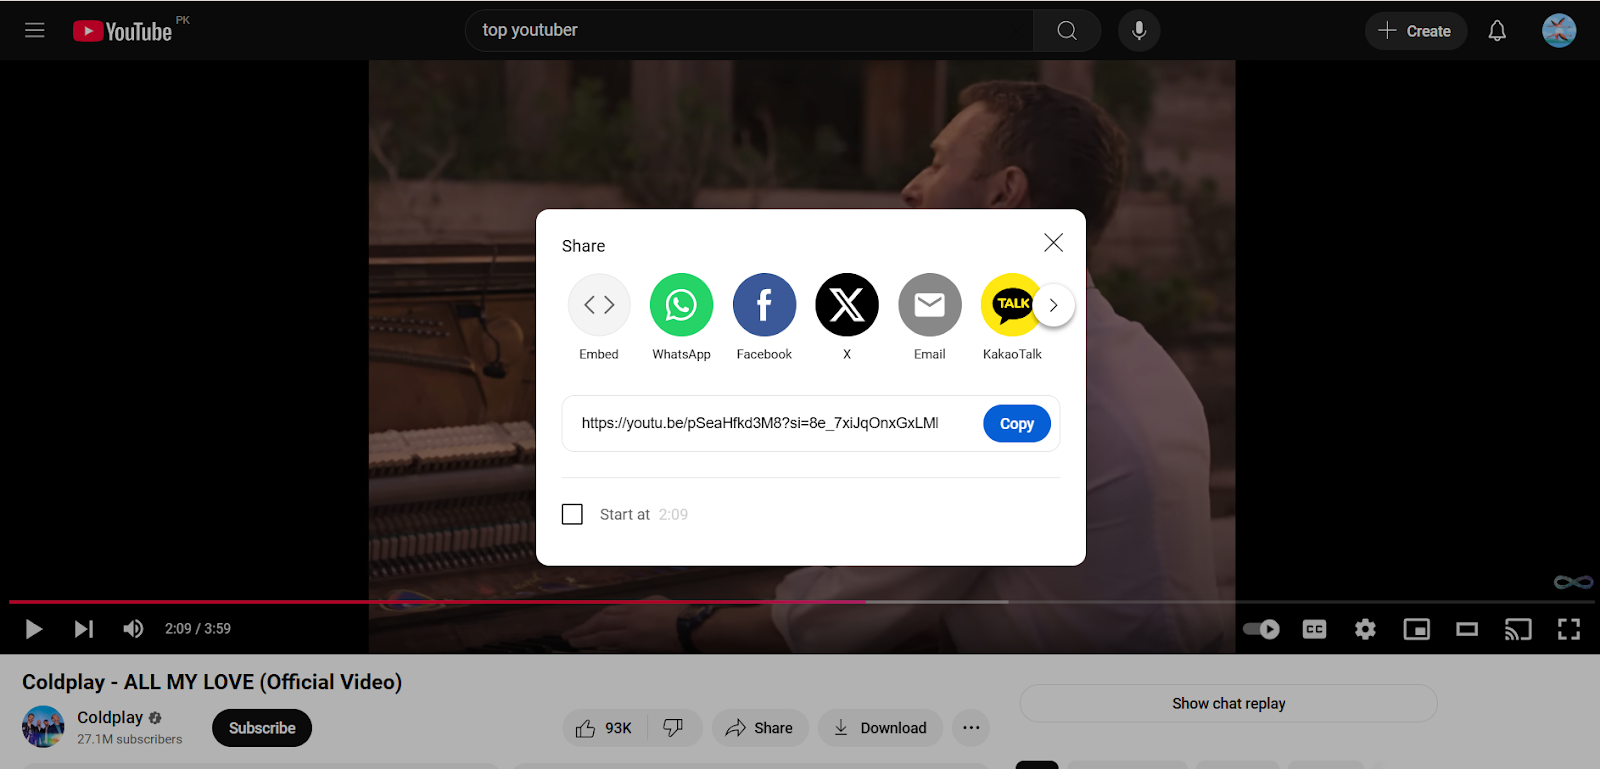Toggle the autoplay switch

point(1262,629)
